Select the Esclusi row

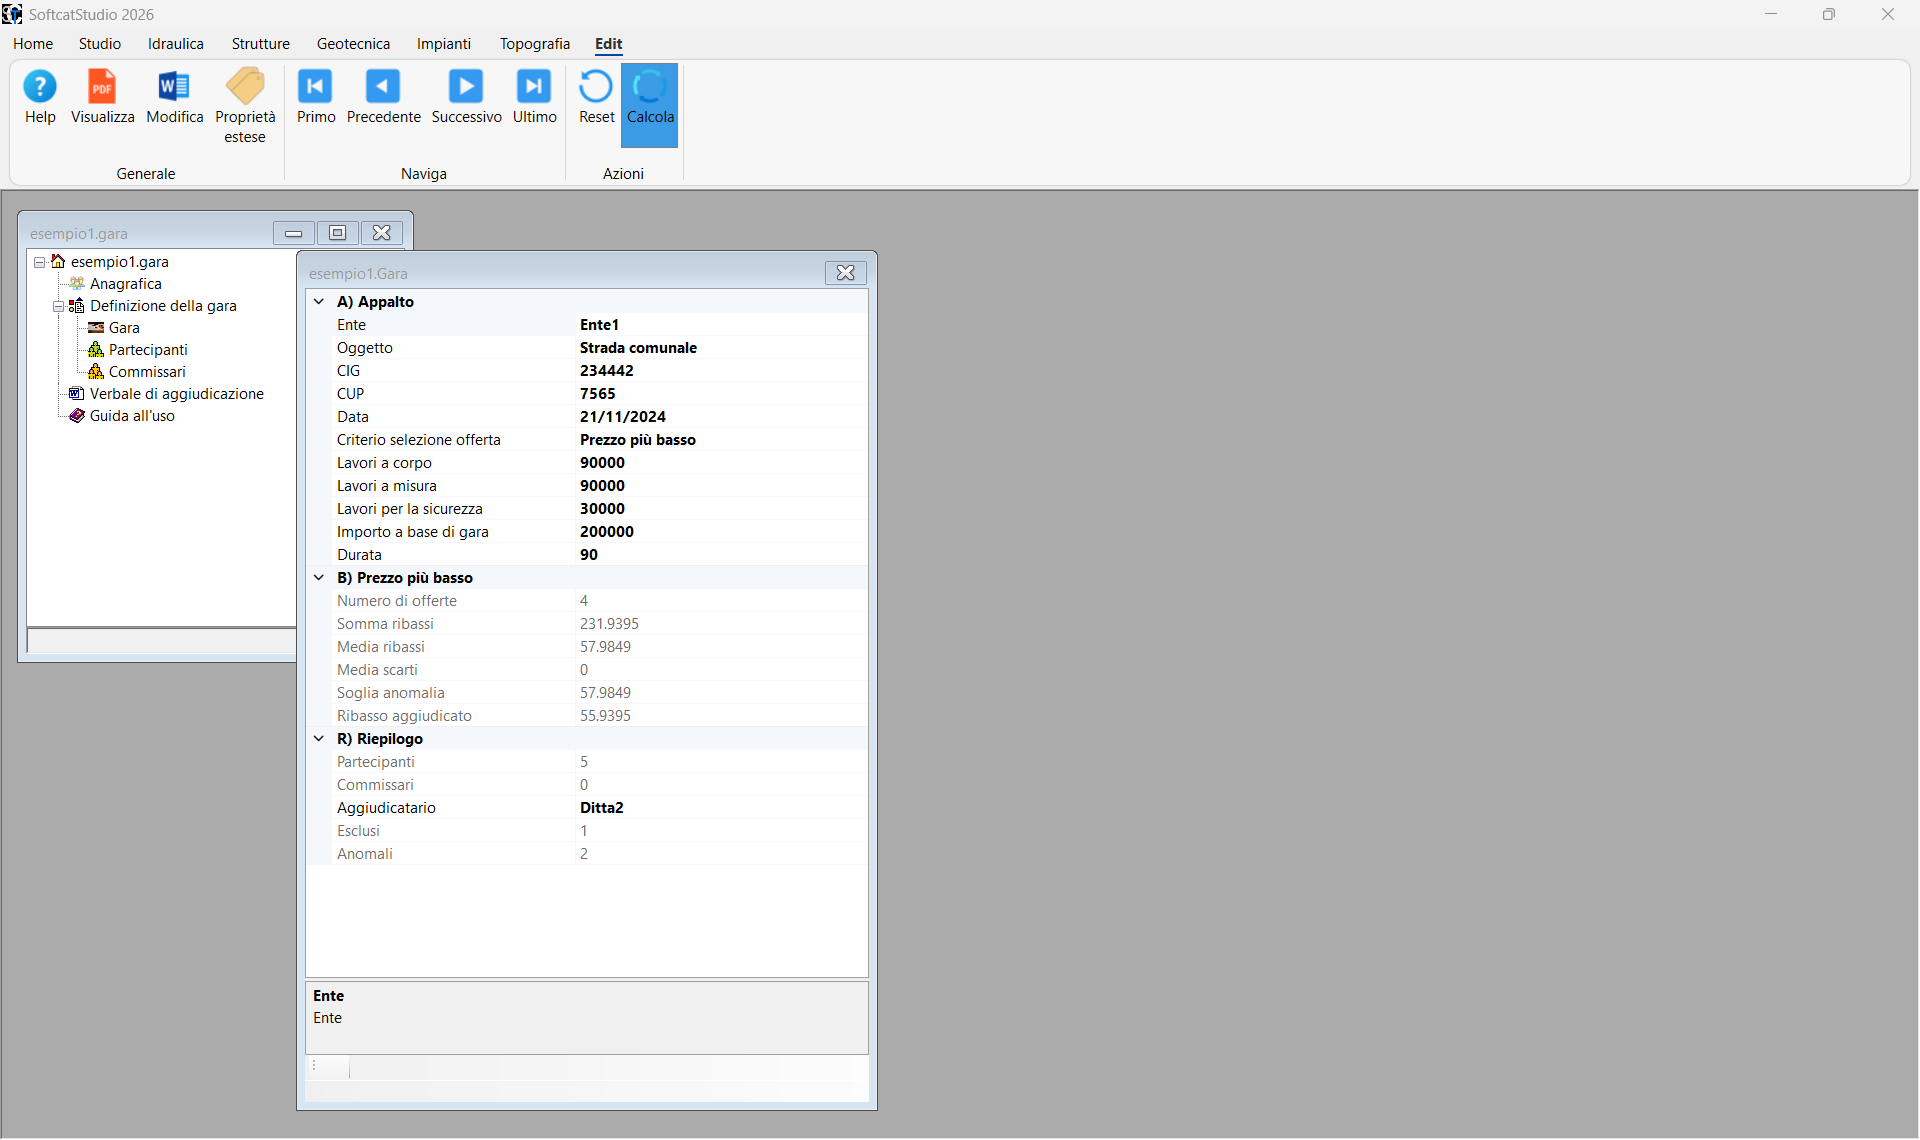(x=599, y=831)
